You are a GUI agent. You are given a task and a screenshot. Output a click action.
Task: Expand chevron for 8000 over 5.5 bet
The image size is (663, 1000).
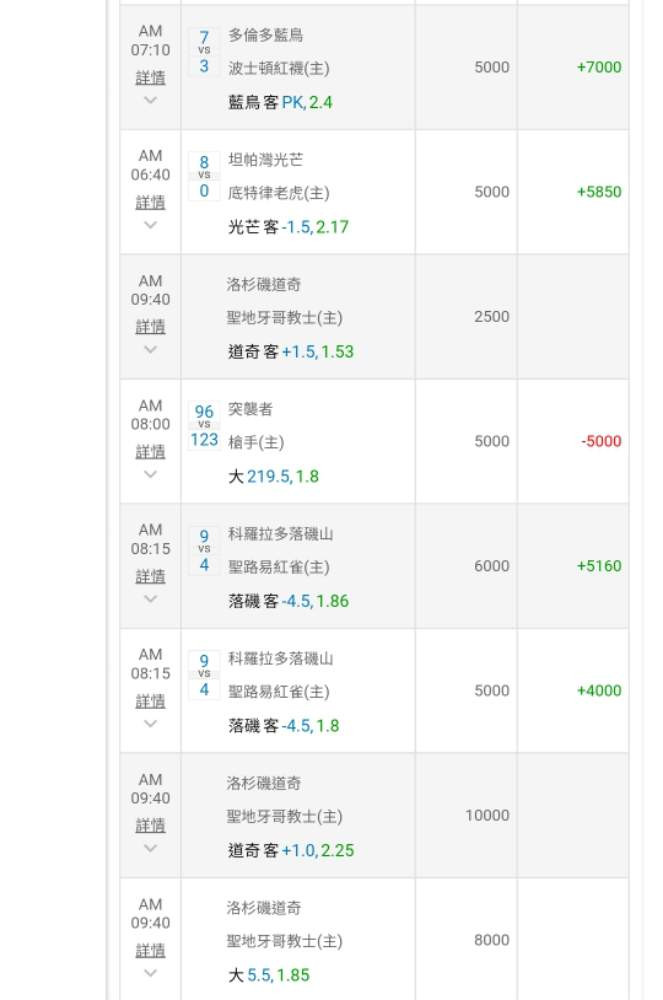tap(150, 973)
